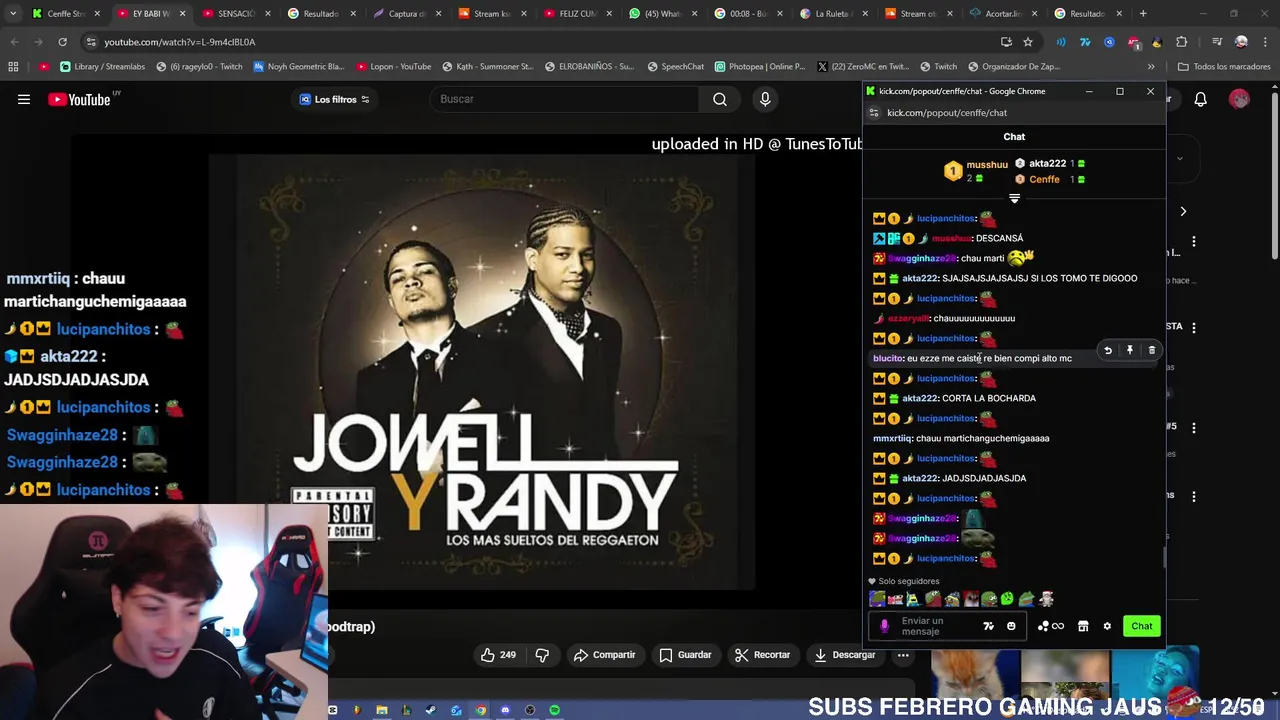This screenshot has height=720, width=1280.
Task: Delete blucito's message with the trash icon
Action: 1152,350
